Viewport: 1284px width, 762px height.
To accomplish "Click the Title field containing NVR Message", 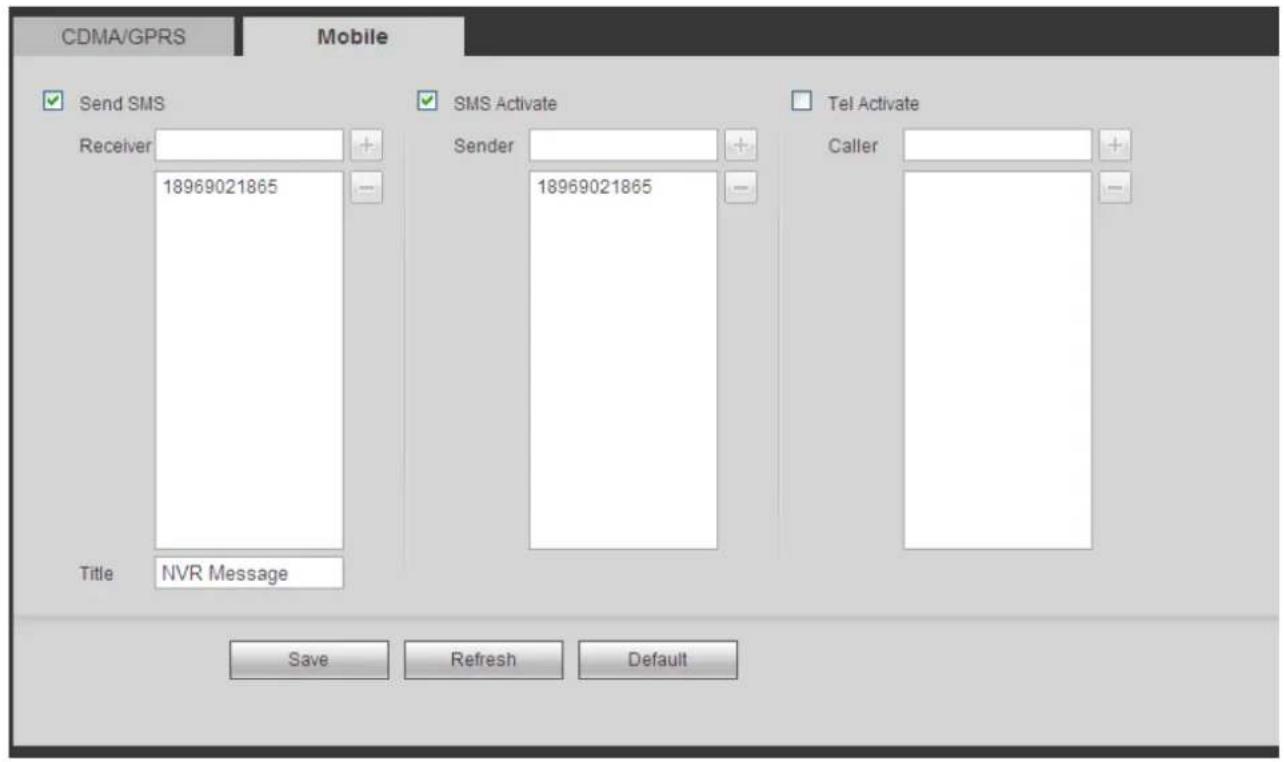I will point(249,573).
